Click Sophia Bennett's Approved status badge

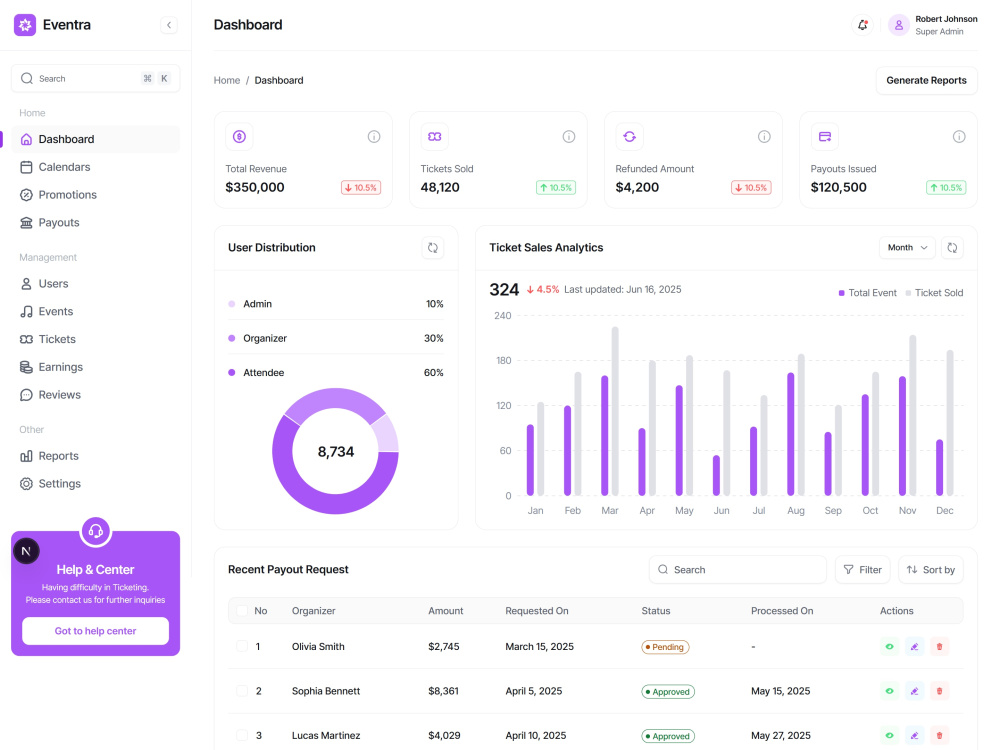(x=668, y=691)
